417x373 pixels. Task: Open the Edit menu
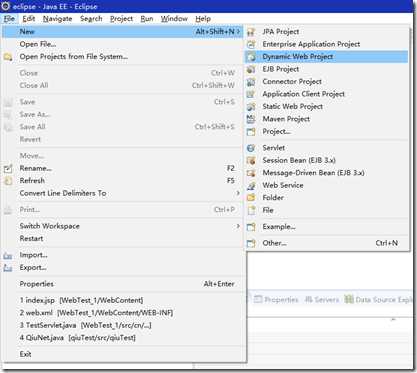[x=29, y=19]
